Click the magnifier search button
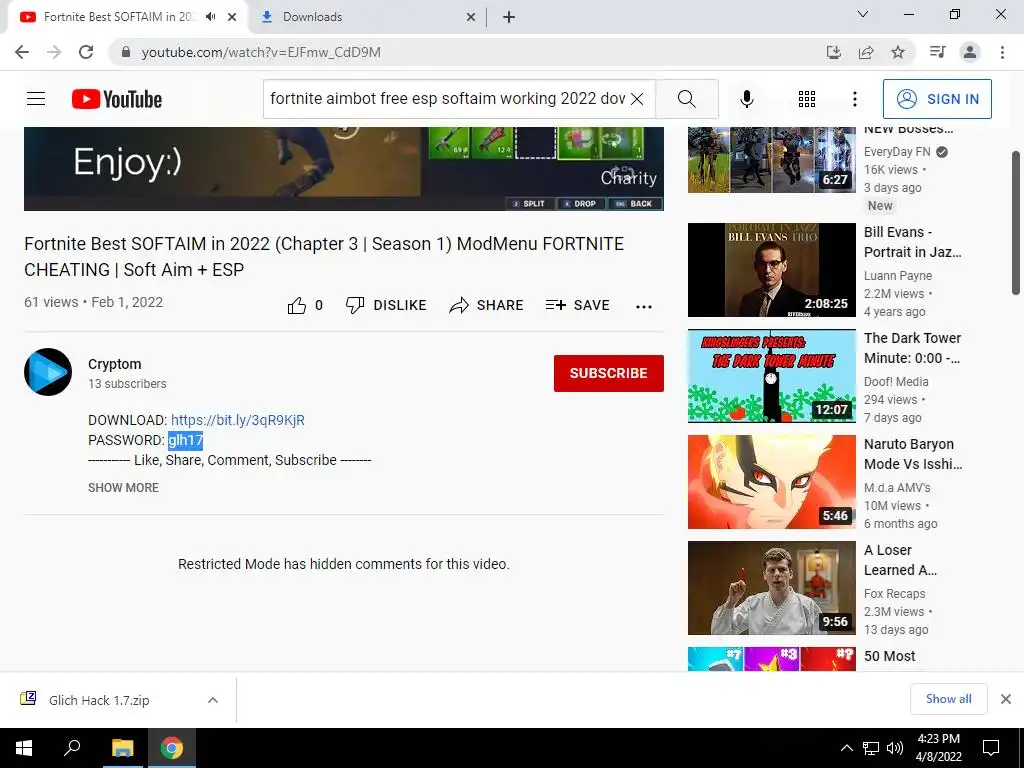 (x=686, y=99)
